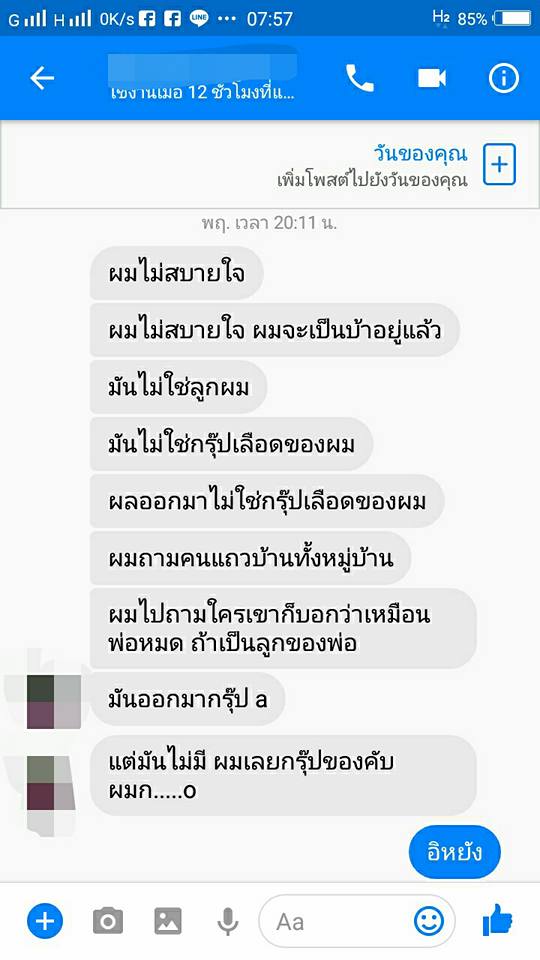The image size is (540, 960).
Task: Tap the microphone to record voice
Action: pos(228,921)
